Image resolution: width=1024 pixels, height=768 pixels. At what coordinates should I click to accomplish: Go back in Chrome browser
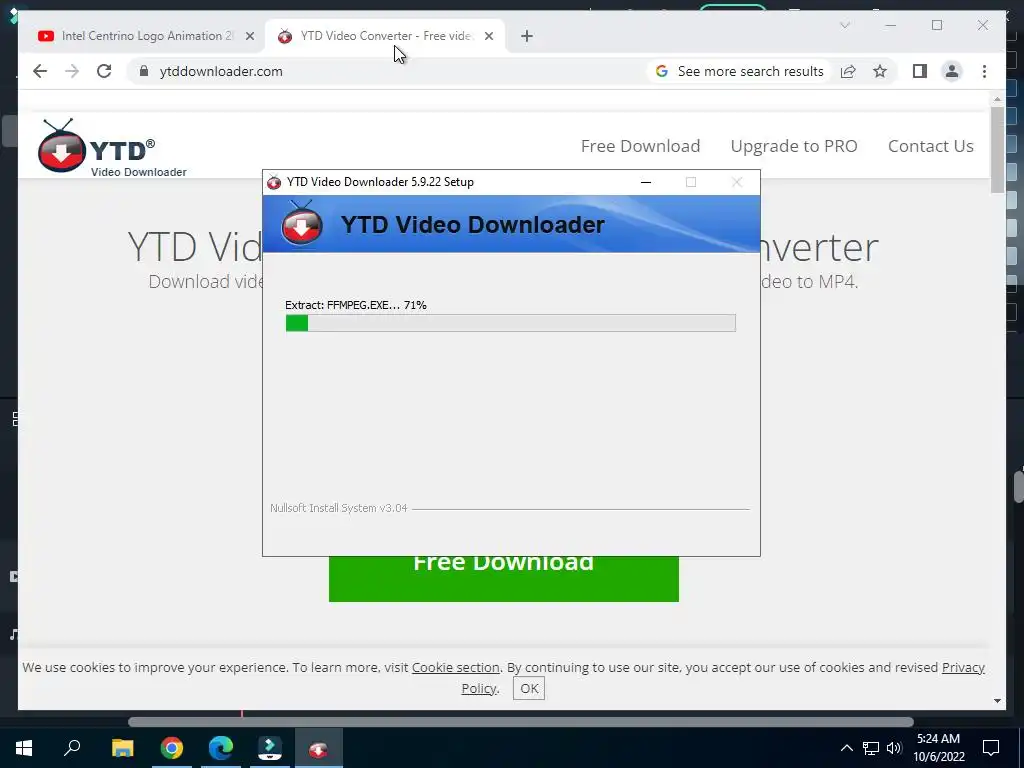tap(40, 71)
